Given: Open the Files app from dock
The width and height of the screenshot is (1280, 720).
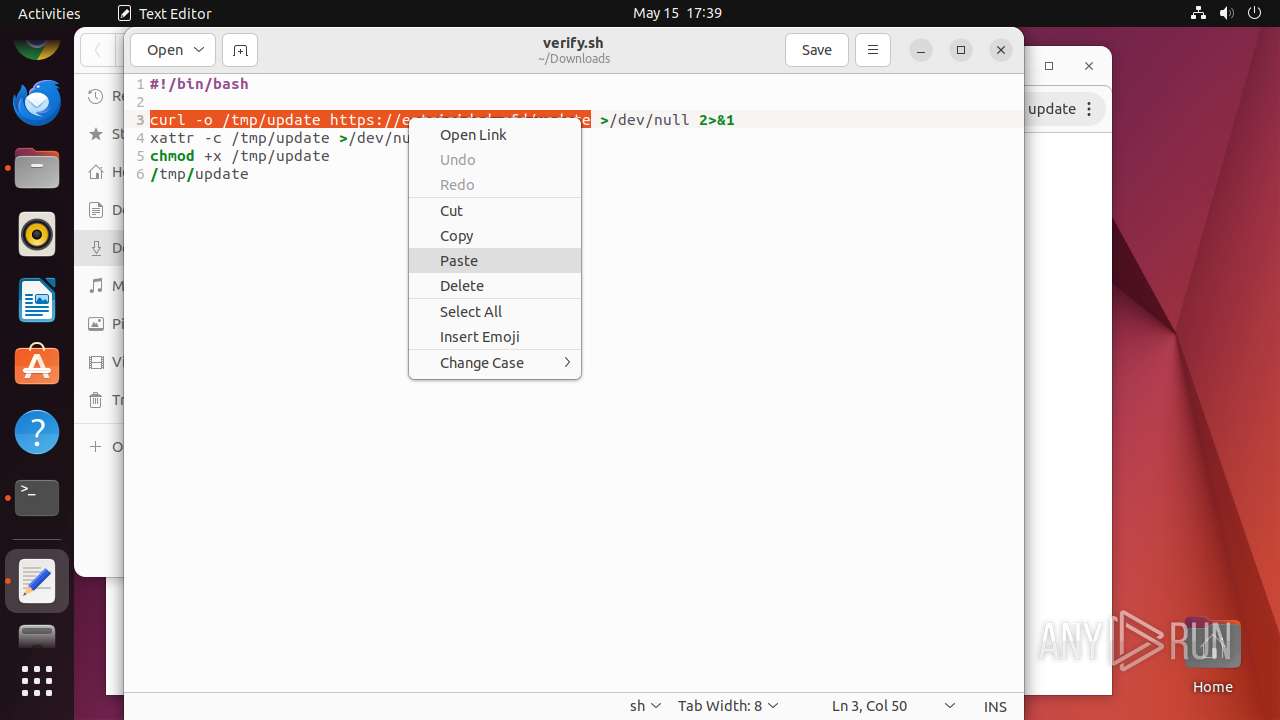Looking at the screenshot, I should pos(37,169).
